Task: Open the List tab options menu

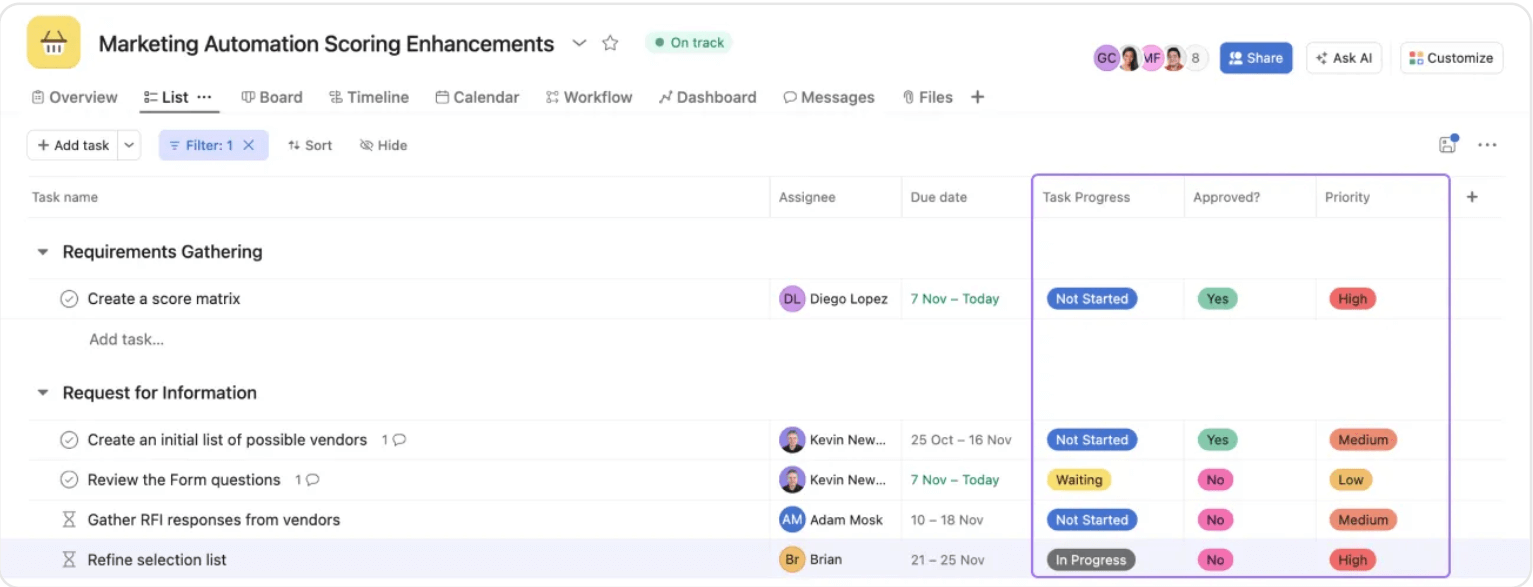Action: [204, 97]
